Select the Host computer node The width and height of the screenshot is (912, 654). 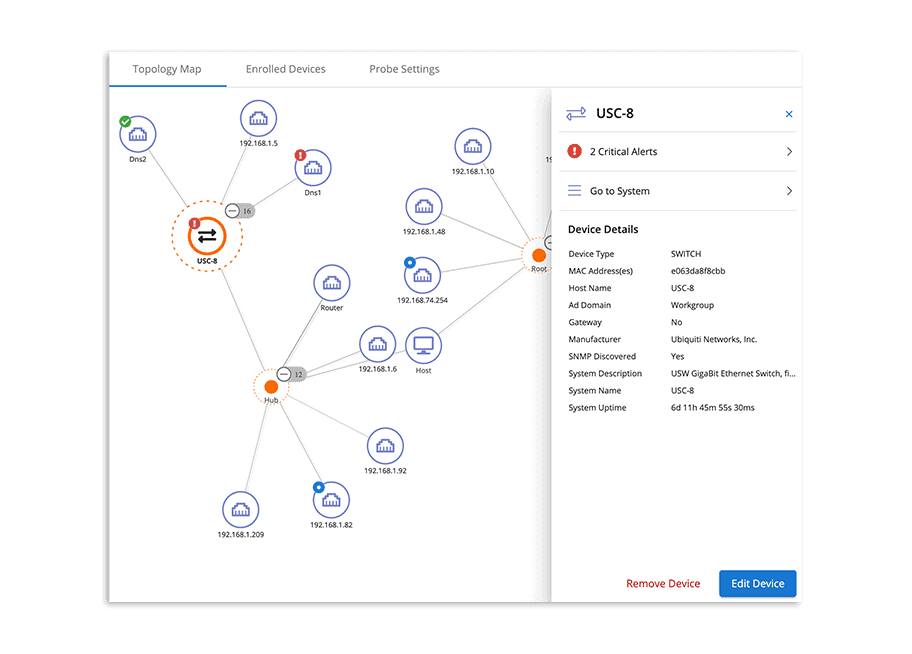click(x=423, y=346)
